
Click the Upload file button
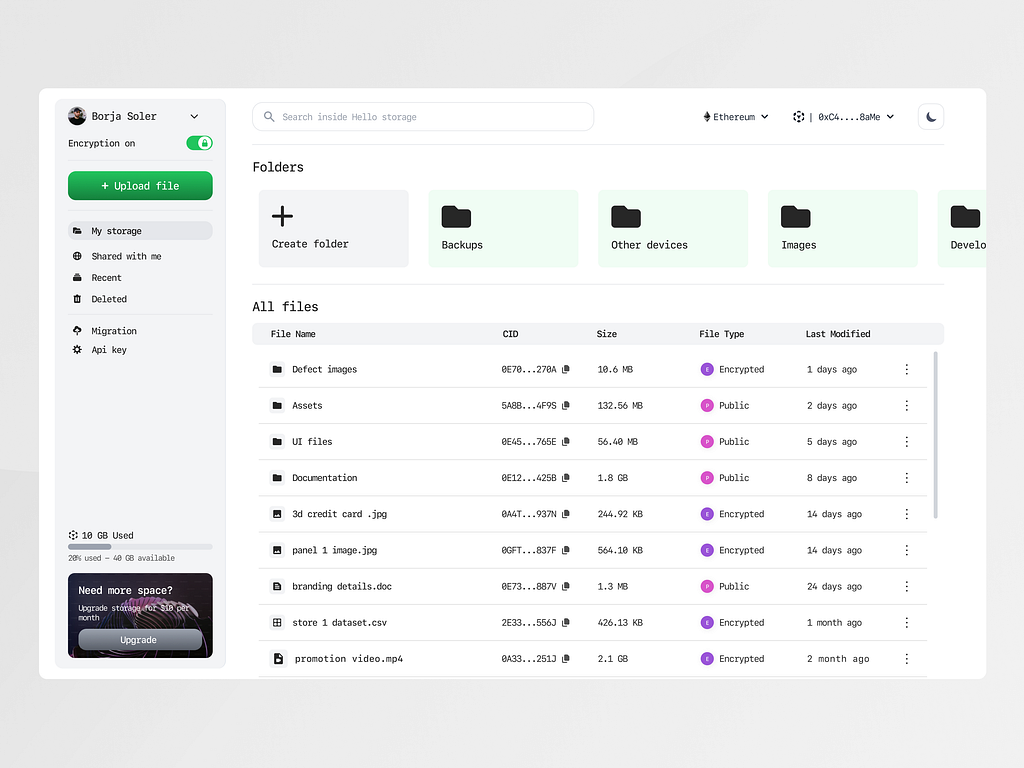[x=140, y=185]
